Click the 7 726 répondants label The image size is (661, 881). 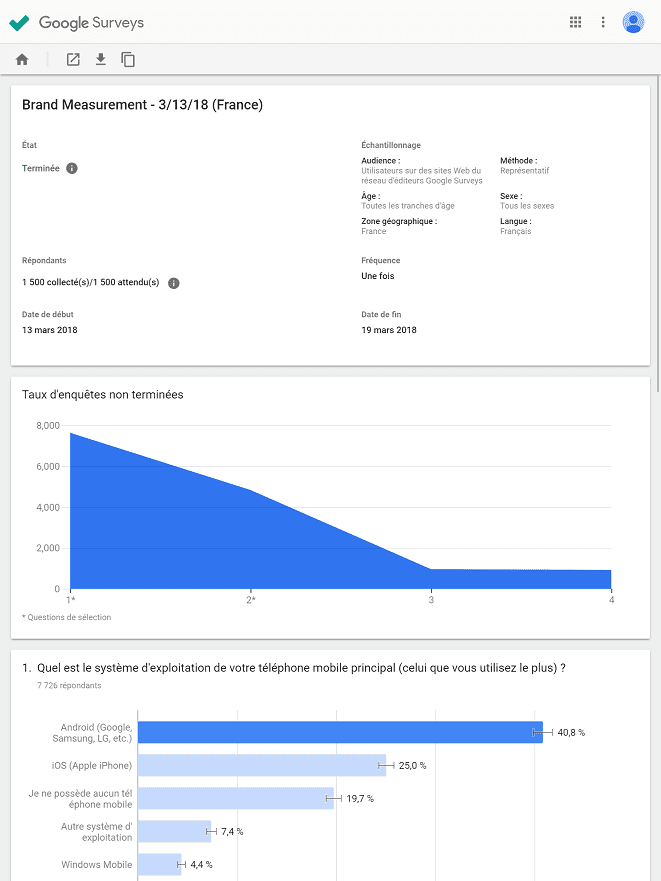(69, 685)
